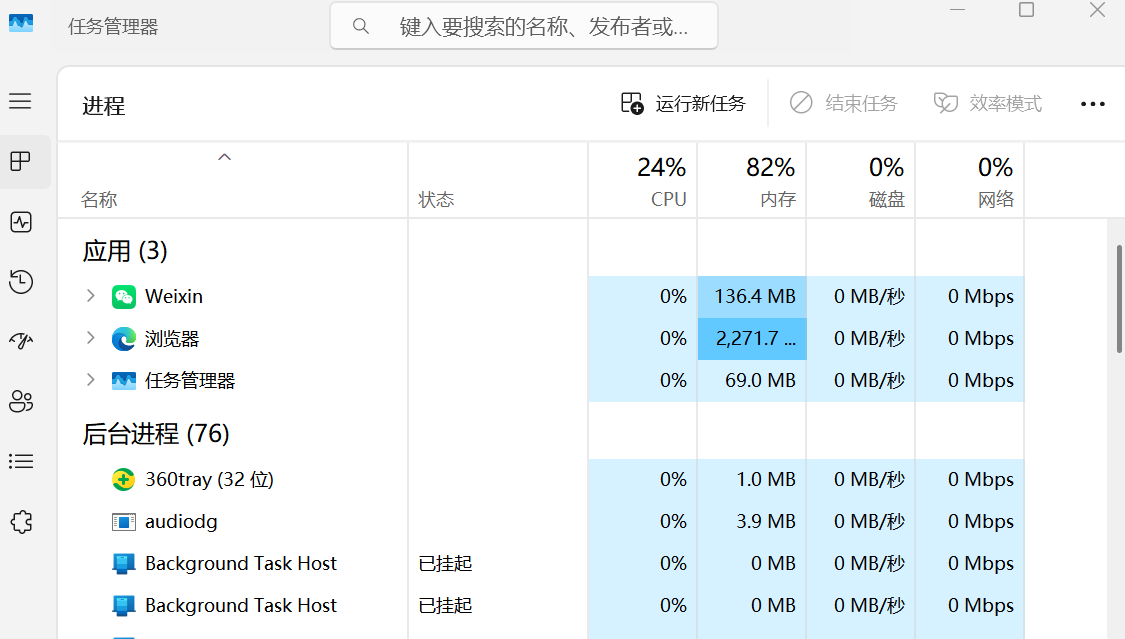Select the audiodg process row
The image size is (1125, 639).
[x=540, y=521]
